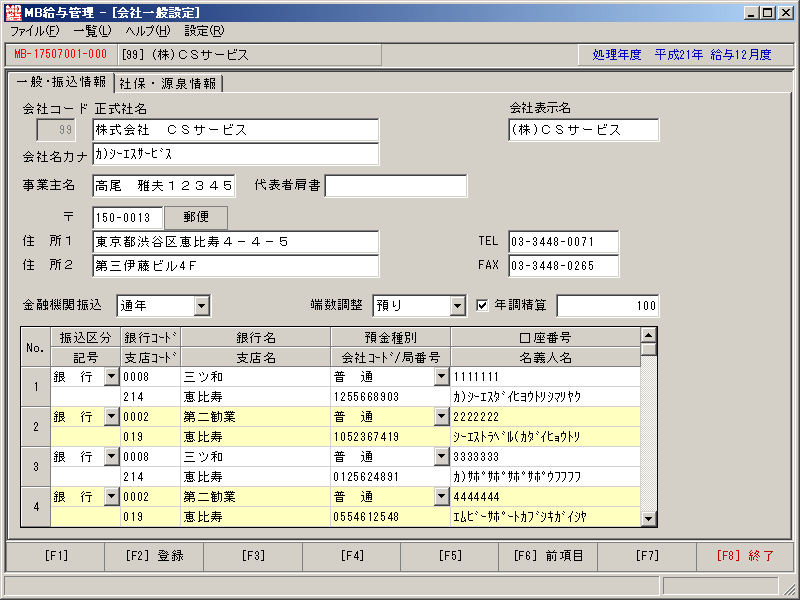
Task: Open 振込区分 dropdown in row 2
Action: pos(112,416)
